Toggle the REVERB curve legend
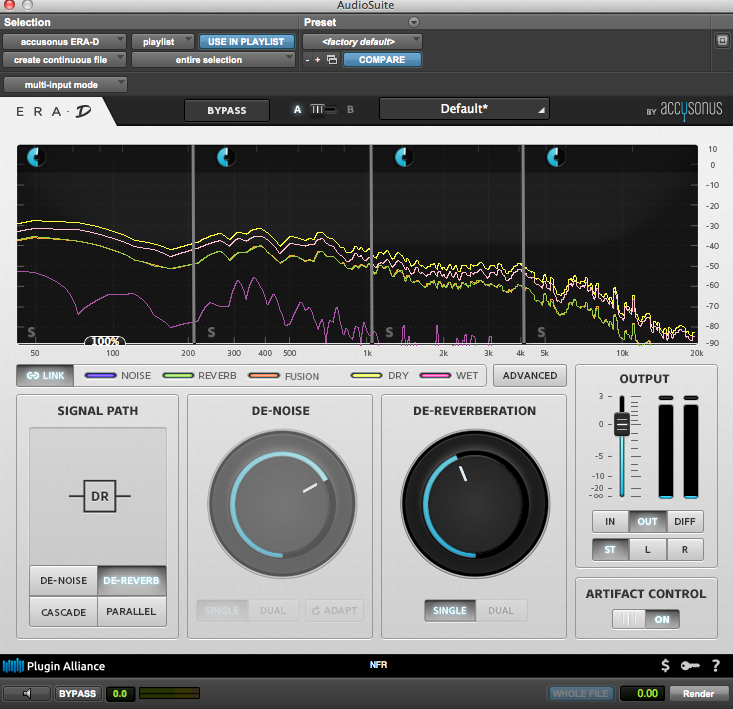This screenshot has height=709, width=733. pos(200,376)
